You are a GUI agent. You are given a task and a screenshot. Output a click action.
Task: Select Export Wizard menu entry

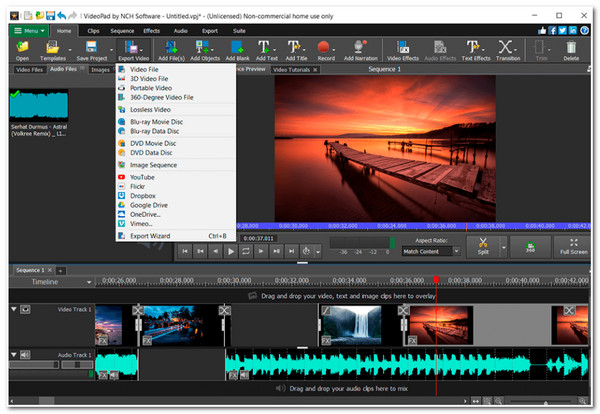tap(176, 236)
